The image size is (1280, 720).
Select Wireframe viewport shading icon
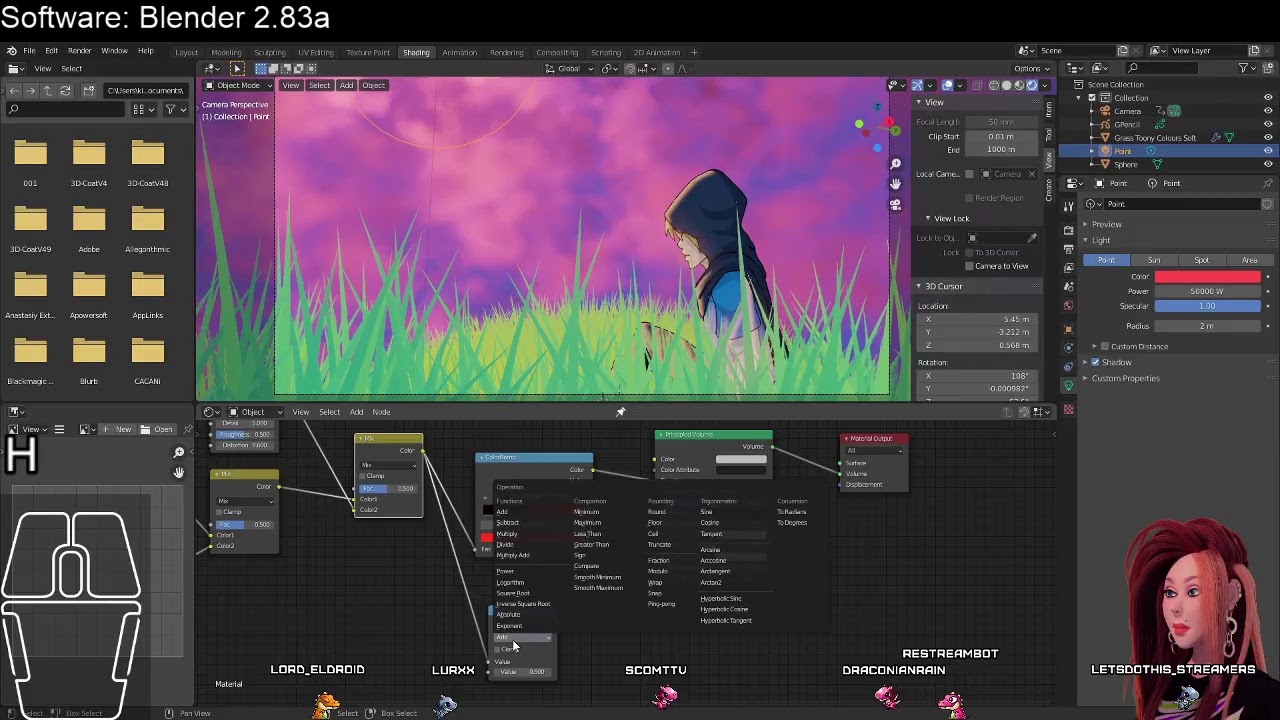pyautogui.click(x=993, y=85)
